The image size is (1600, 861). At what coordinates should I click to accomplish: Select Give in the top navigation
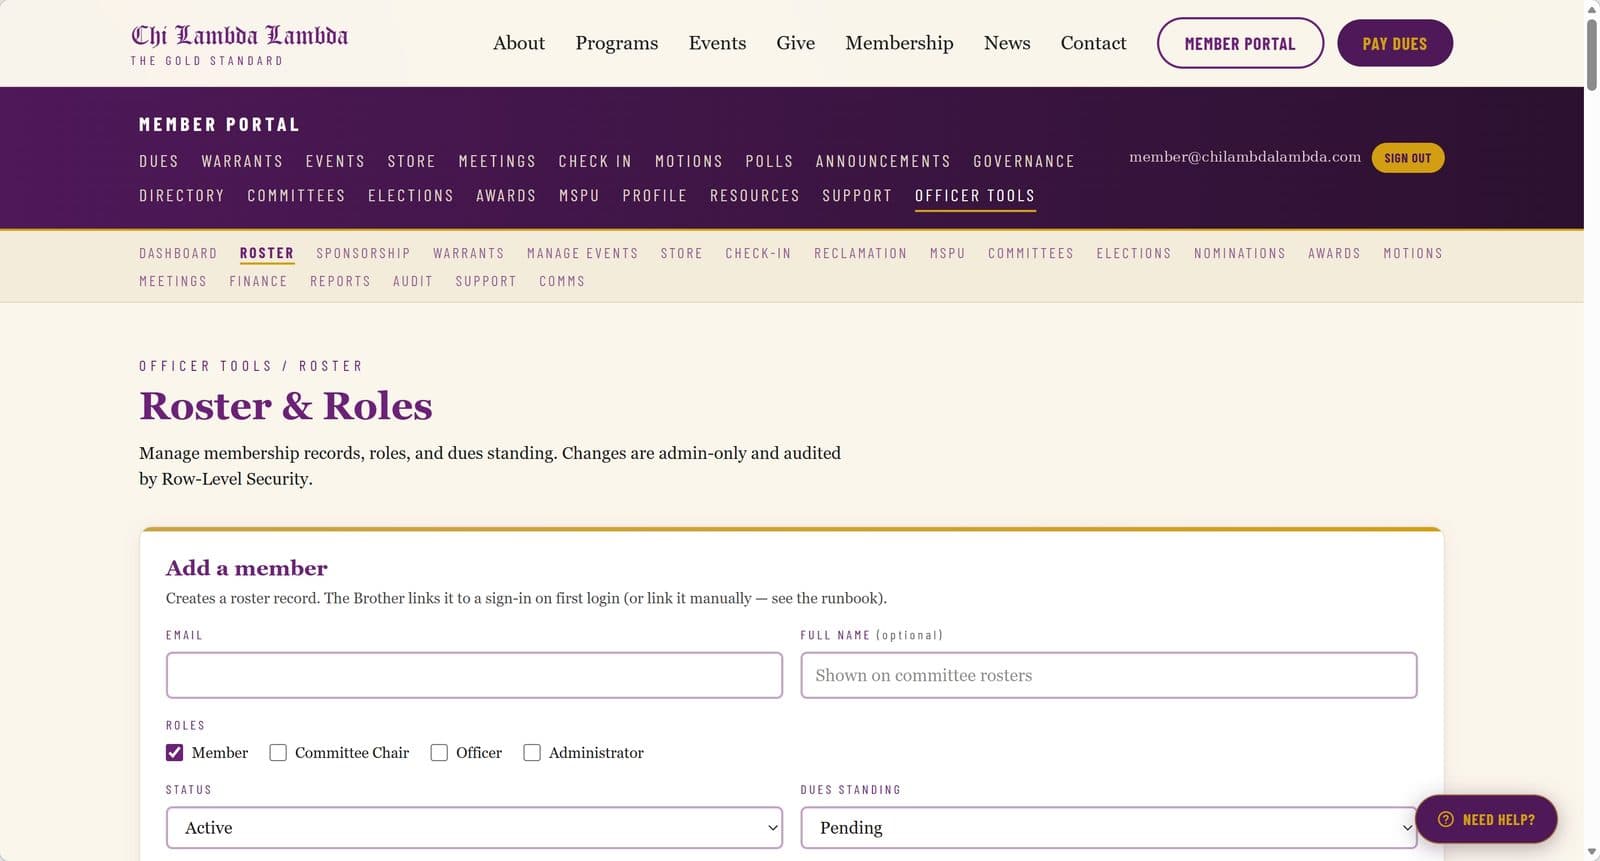796,43
